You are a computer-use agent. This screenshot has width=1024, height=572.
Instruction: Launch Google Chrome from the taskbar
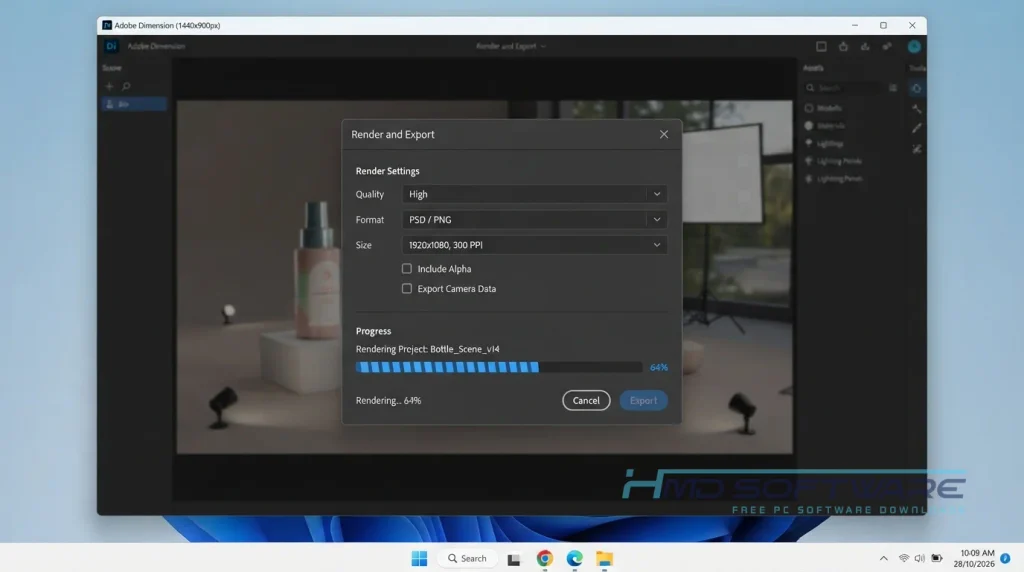[x=545, y=558]
